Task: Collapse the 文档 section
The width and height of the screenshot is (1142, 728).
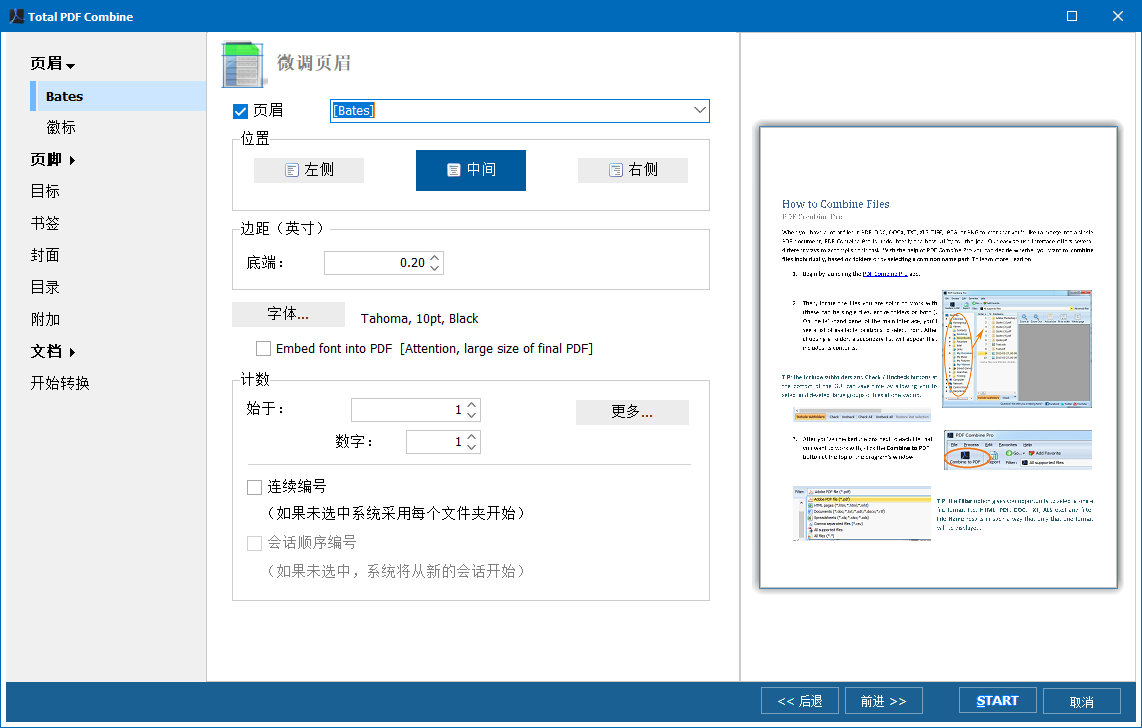Action: [x=51, y=351]
